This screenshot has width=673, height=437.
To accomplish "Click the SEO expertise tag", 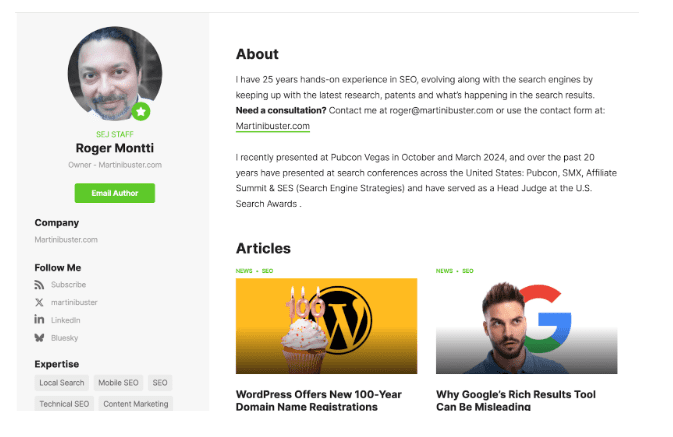I will coord(160,383).
